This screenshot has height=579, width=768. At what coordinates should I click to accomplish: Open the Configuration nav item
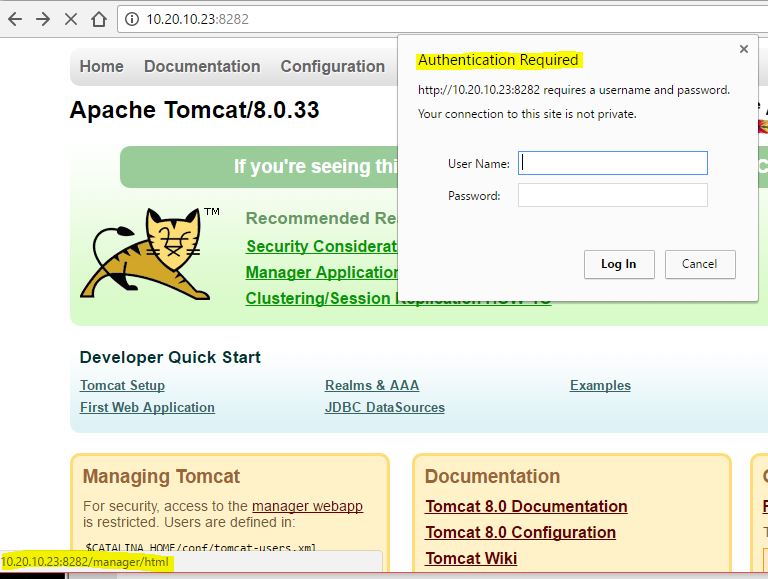[332, 67]
